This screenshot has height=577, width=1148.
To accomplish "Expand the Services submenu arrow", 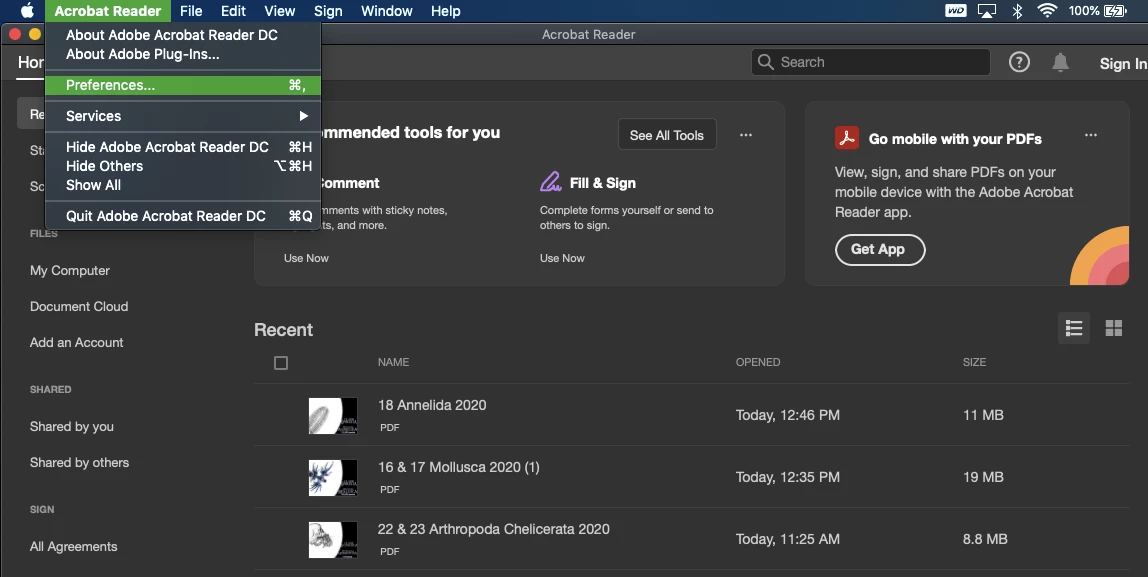I will coord(303,116).
